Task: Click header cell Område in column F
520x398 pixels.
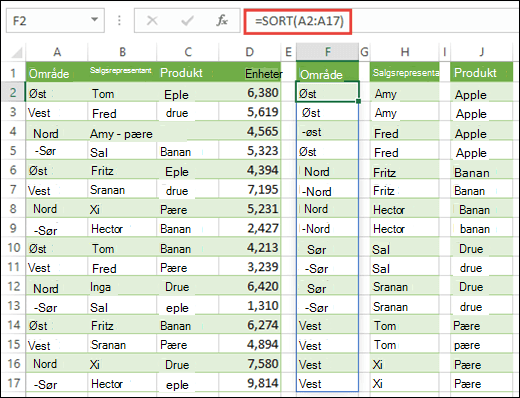Action: 328,72
